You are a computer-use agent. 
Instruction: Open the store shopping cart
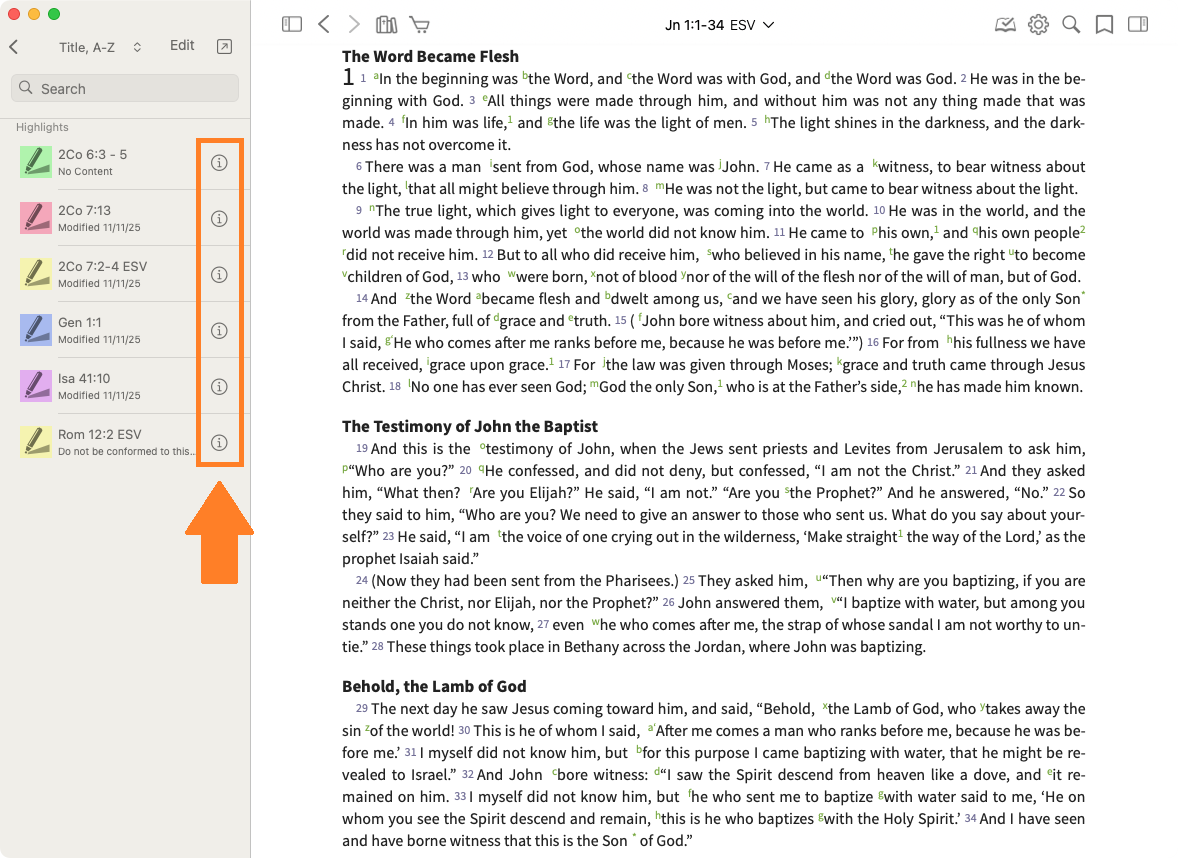420,25
